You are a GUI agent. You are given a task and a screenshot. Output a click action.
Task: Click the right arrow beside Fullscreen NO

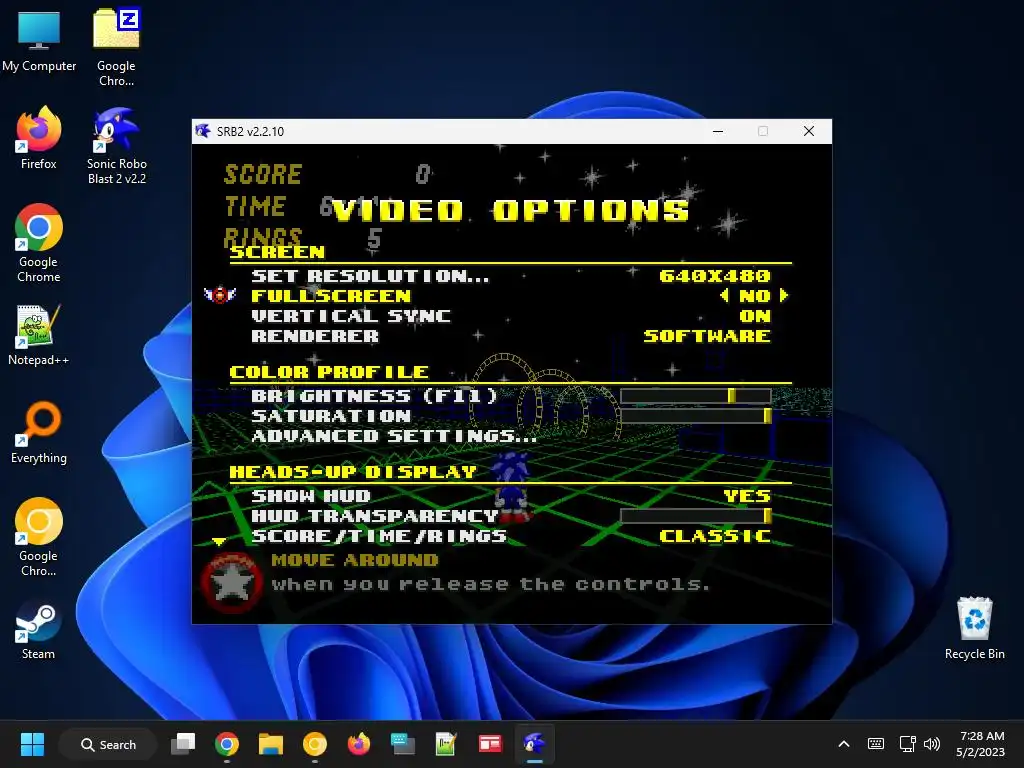(x=784, y=295)
